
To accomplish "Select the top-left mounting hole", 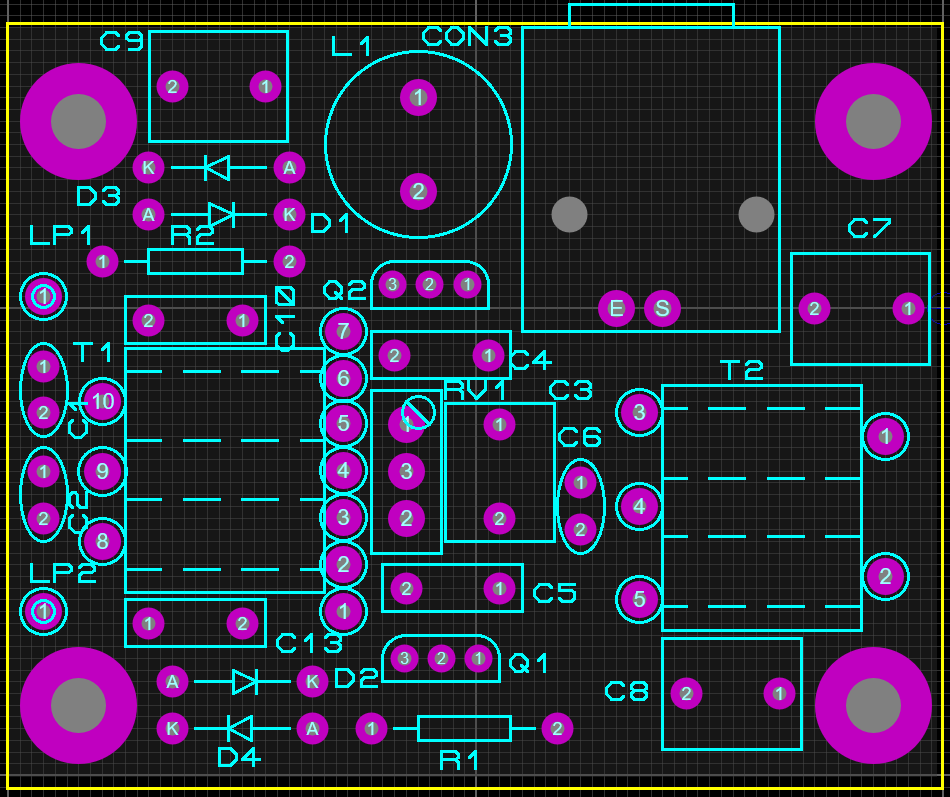I will tap(78, 121).
